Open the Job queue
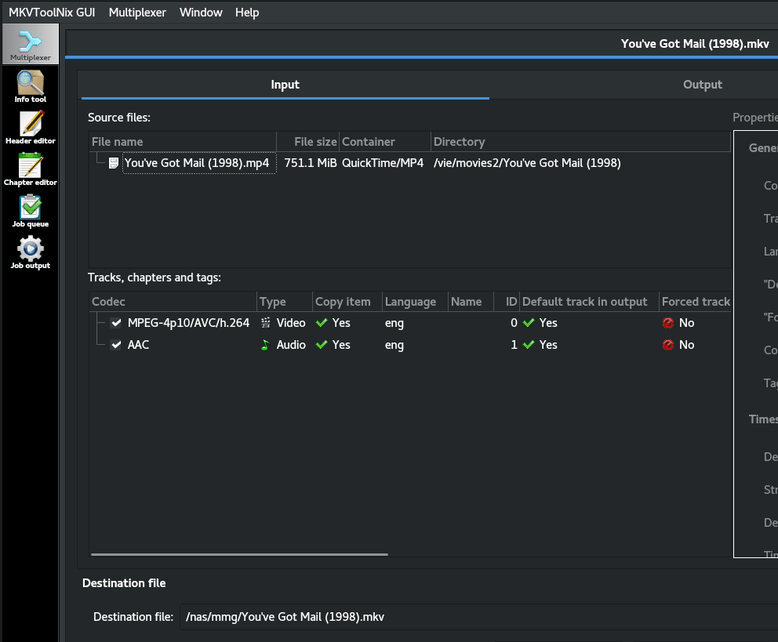This screenshot has width=778, height=642. click(x=30, y=210)
